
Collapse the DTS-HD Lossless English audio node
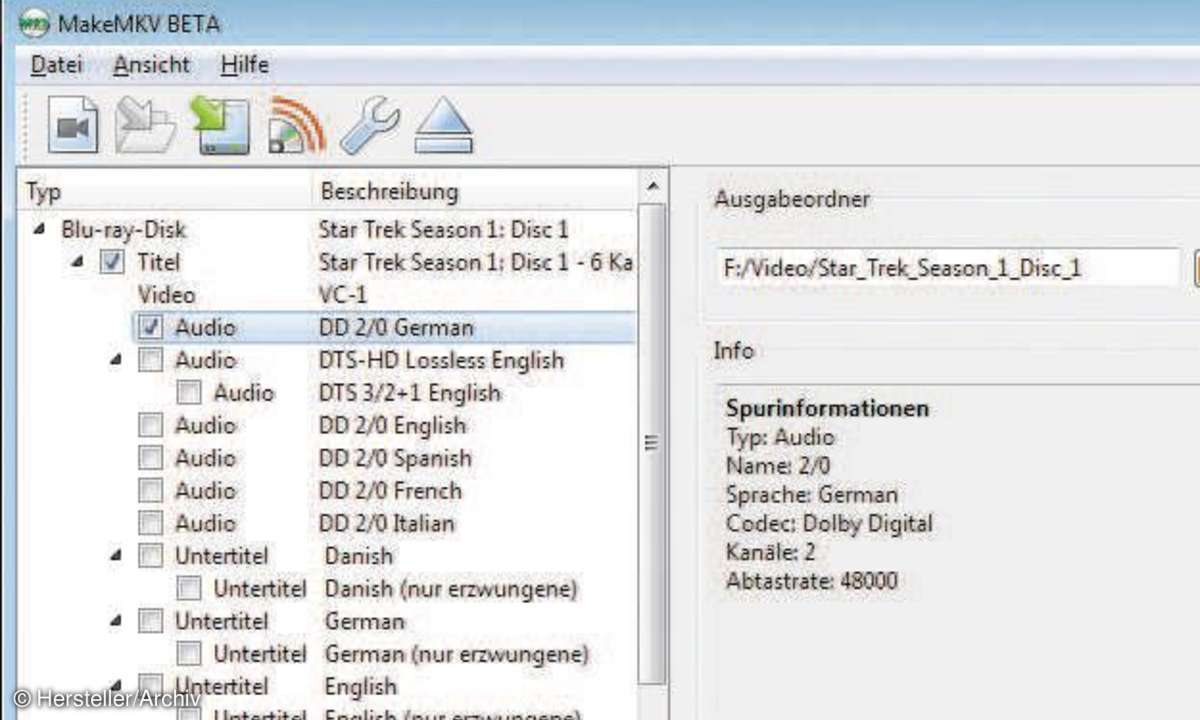click(x=116, y=360)
